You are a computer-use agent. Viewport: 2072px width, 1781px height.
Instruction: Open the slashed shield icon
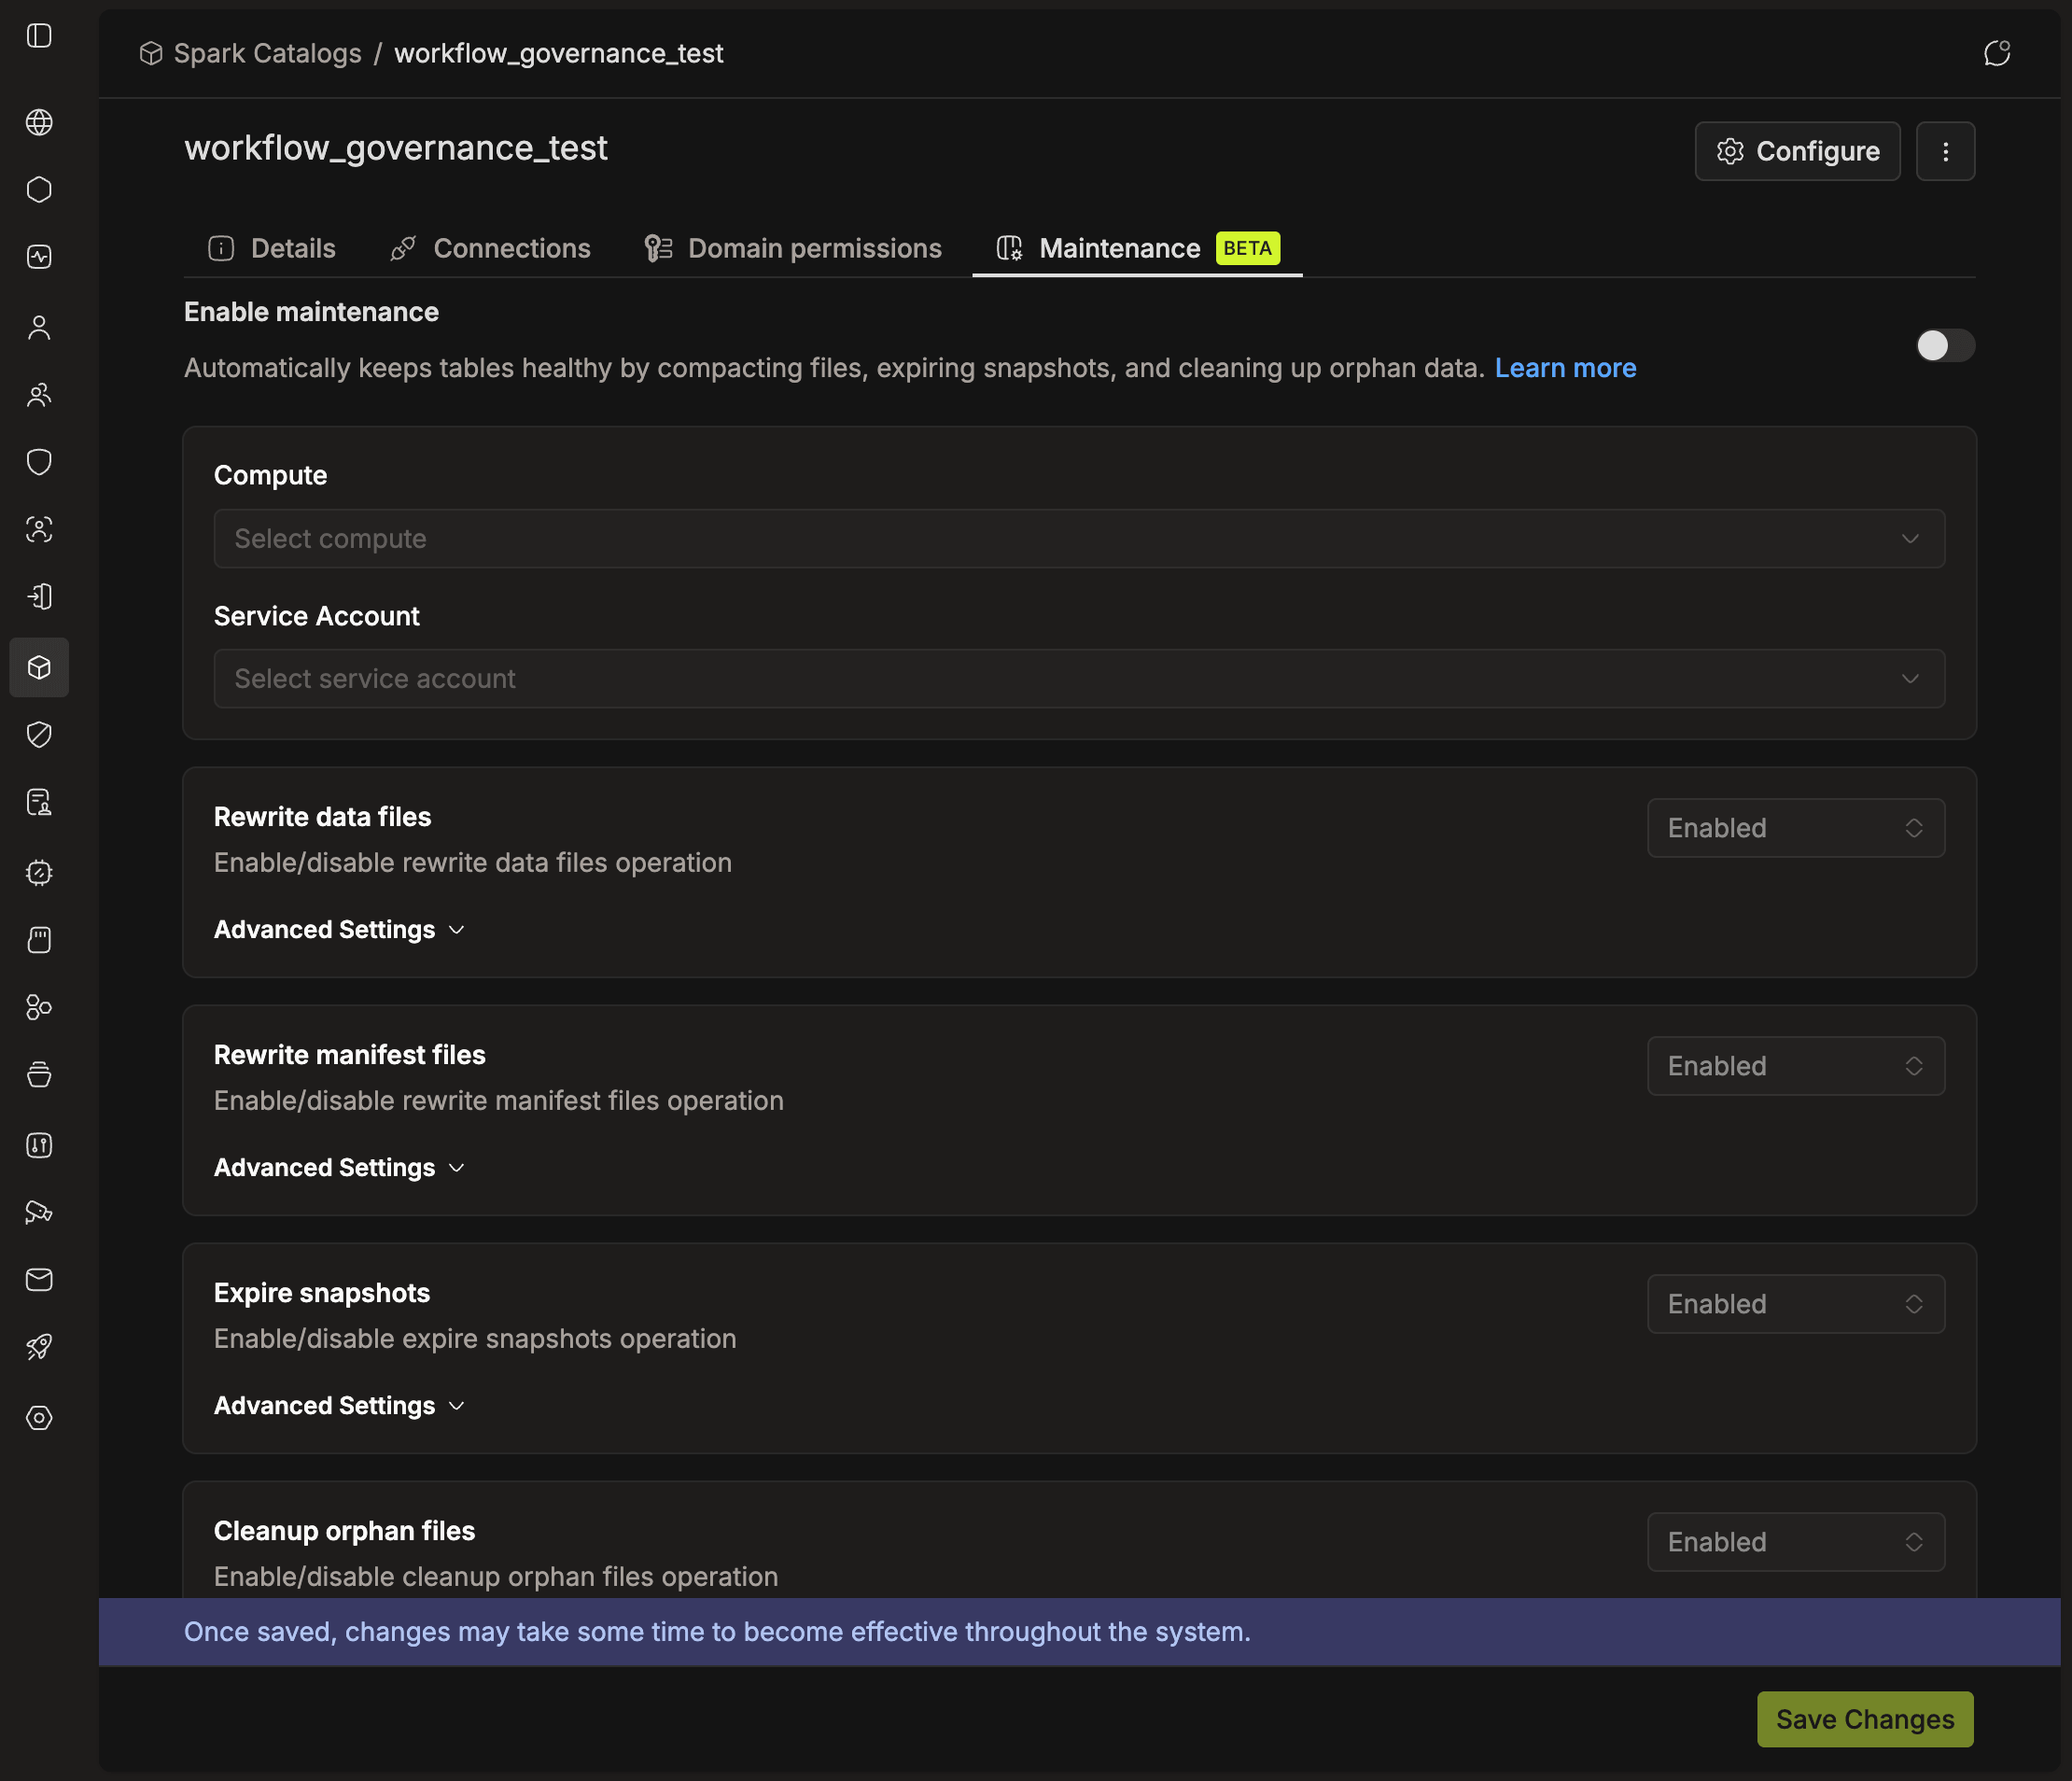pyautogui.click(x=39, y=735)
